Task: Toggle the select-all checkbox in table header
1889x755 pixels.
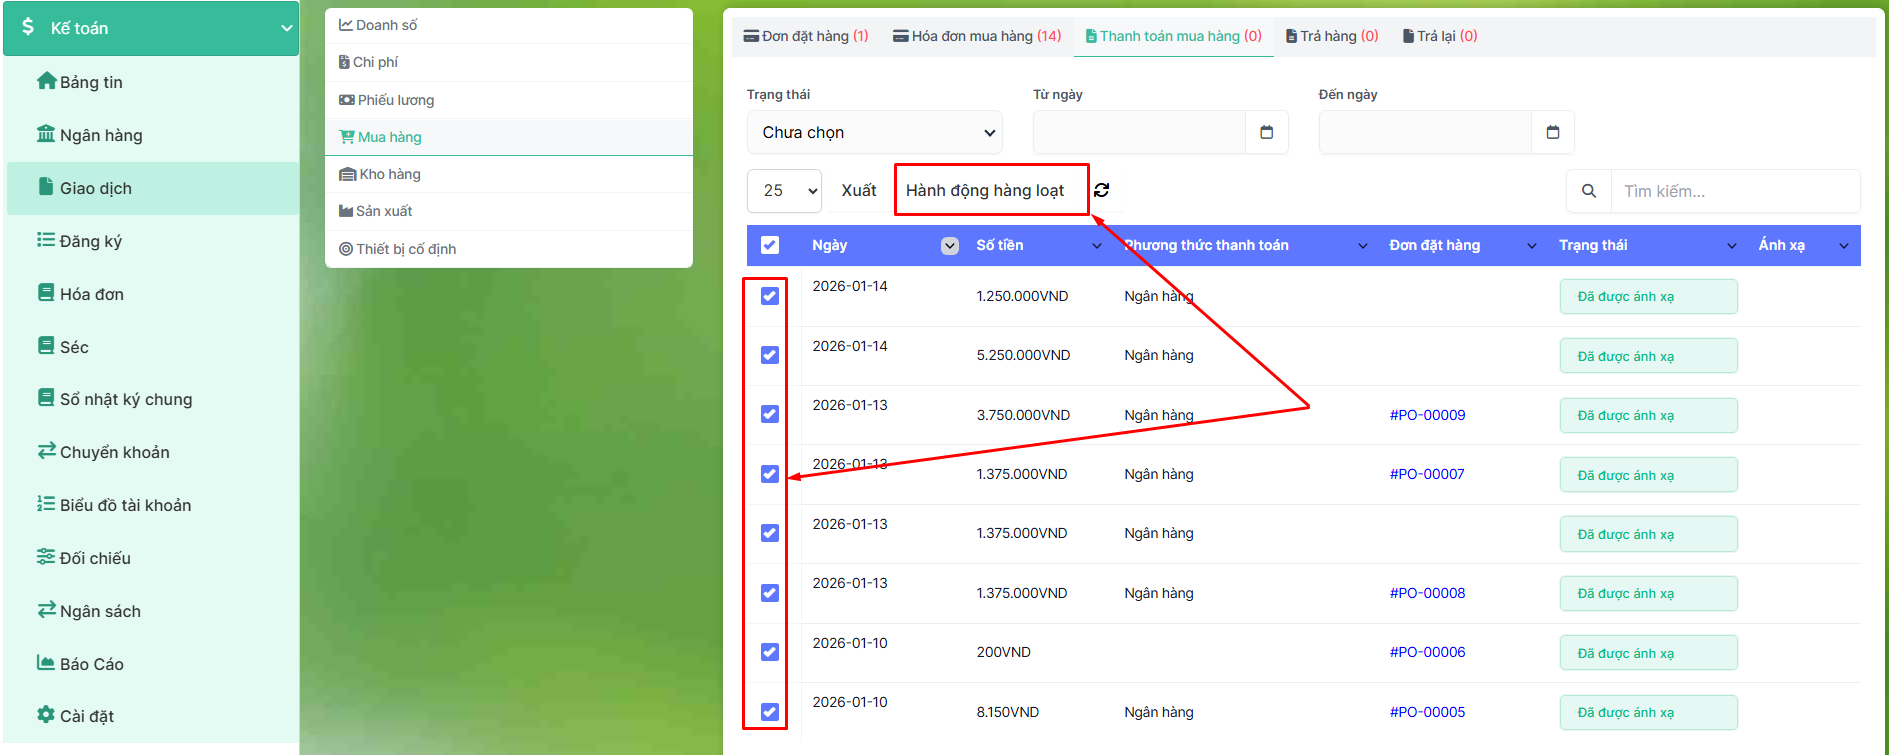Action: click(x=770, y=245)
